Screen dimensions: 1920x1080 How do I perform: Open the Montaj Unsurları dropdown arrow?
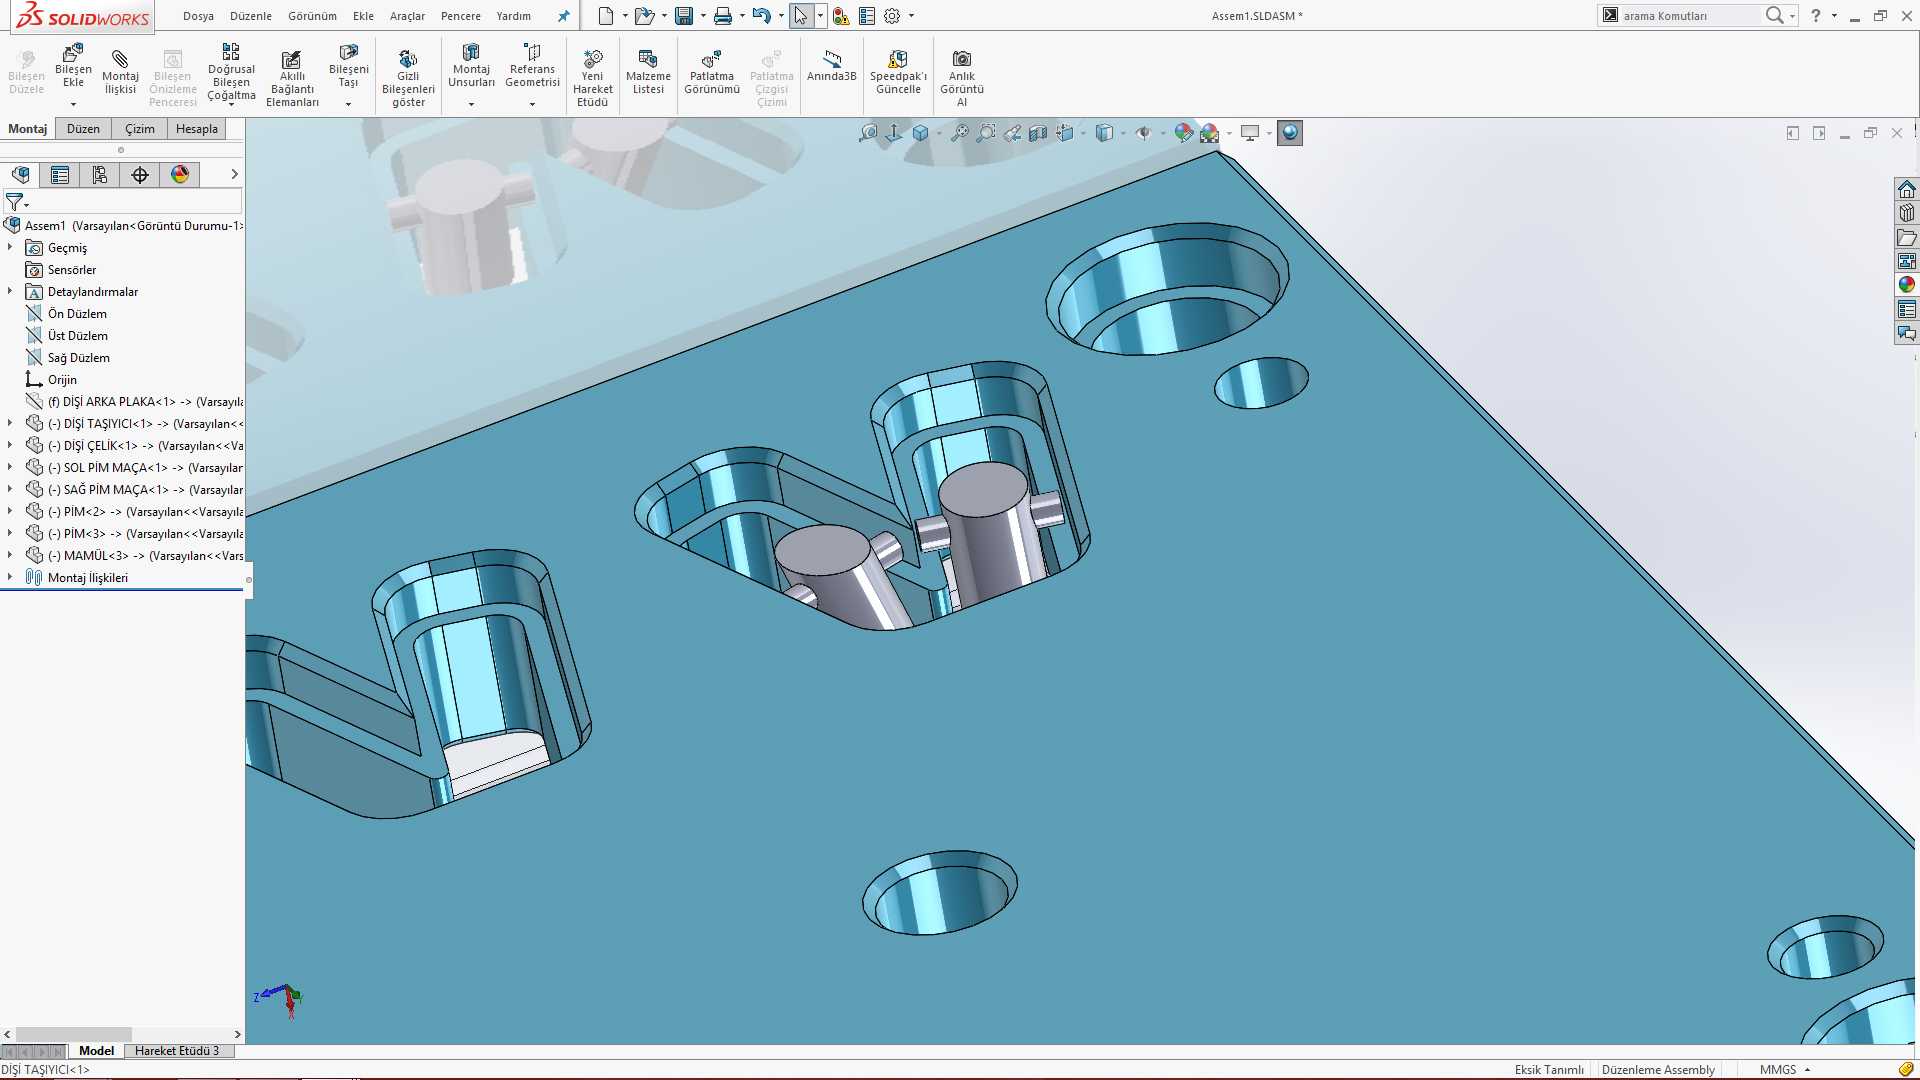pos(471,104)
